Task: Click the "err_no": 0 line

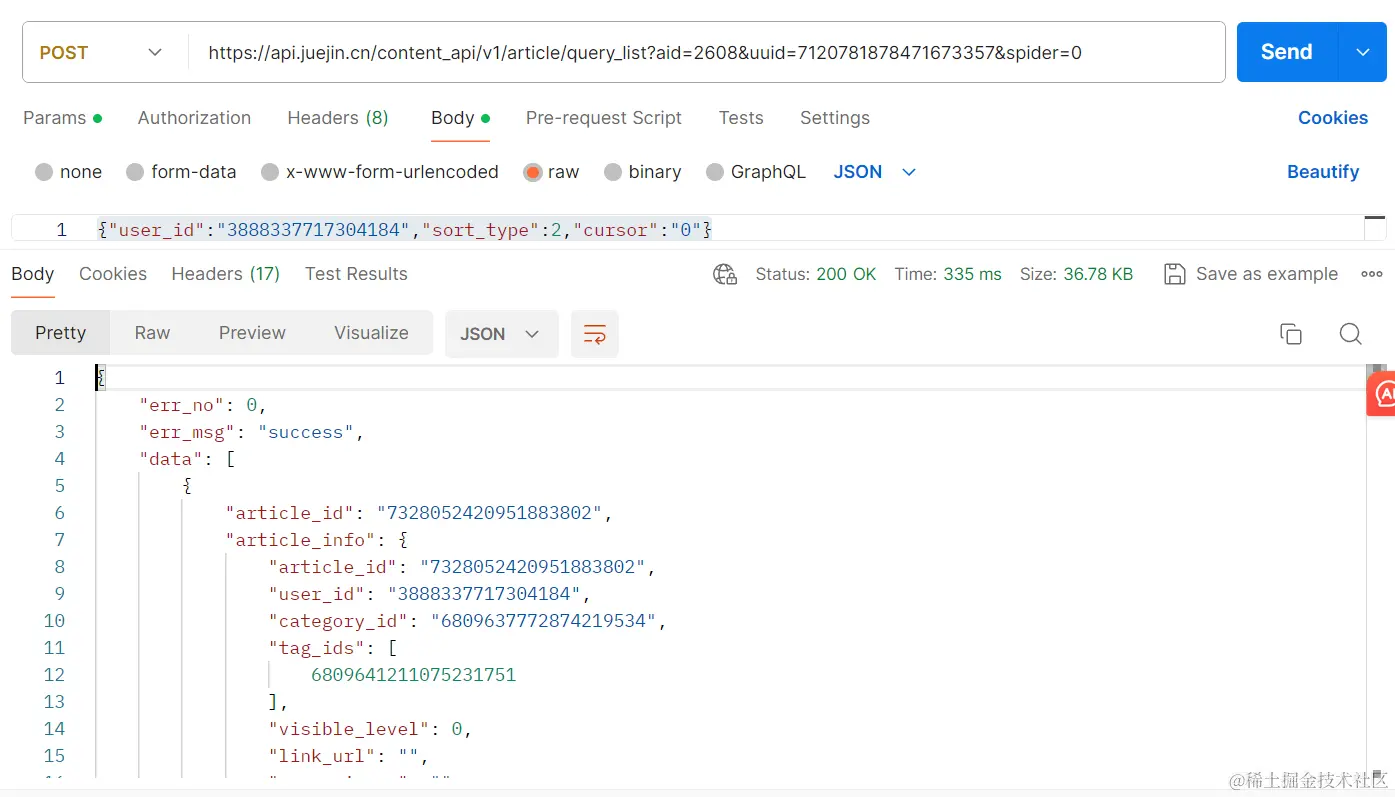Action: (x=203, y=405)
